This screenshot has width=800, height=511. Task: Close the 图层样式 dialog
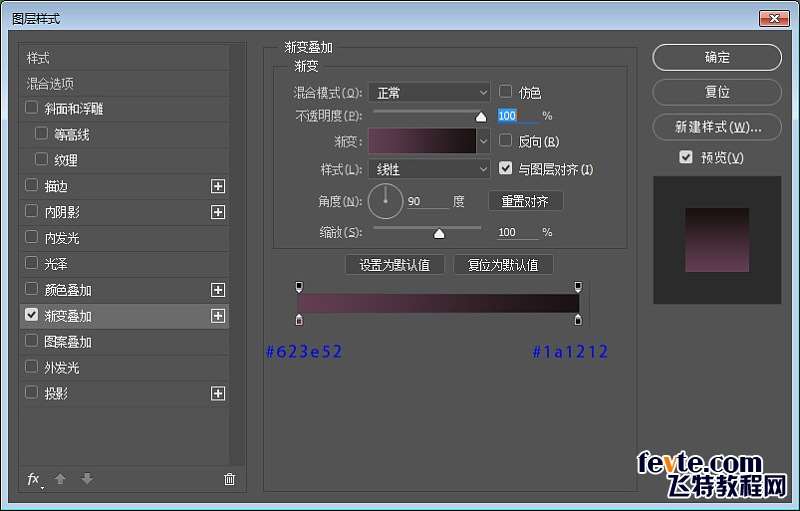[774, 19]
